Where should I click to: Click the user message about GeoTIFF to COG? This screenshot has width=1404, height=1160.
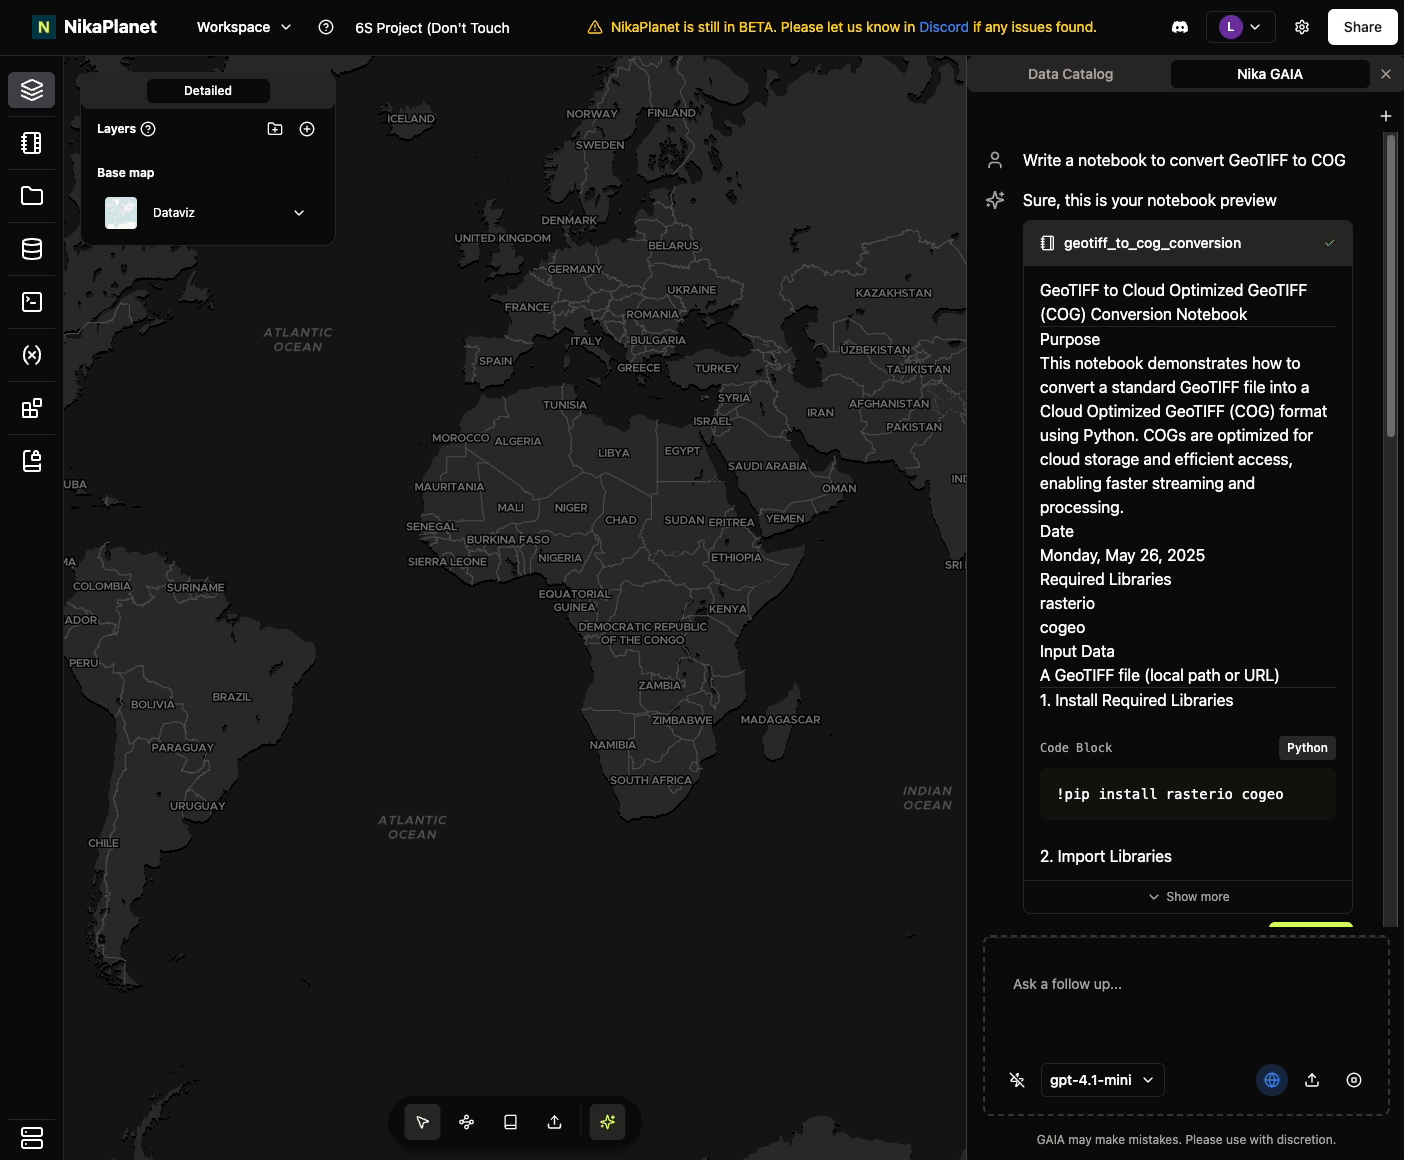point(1184,160)
